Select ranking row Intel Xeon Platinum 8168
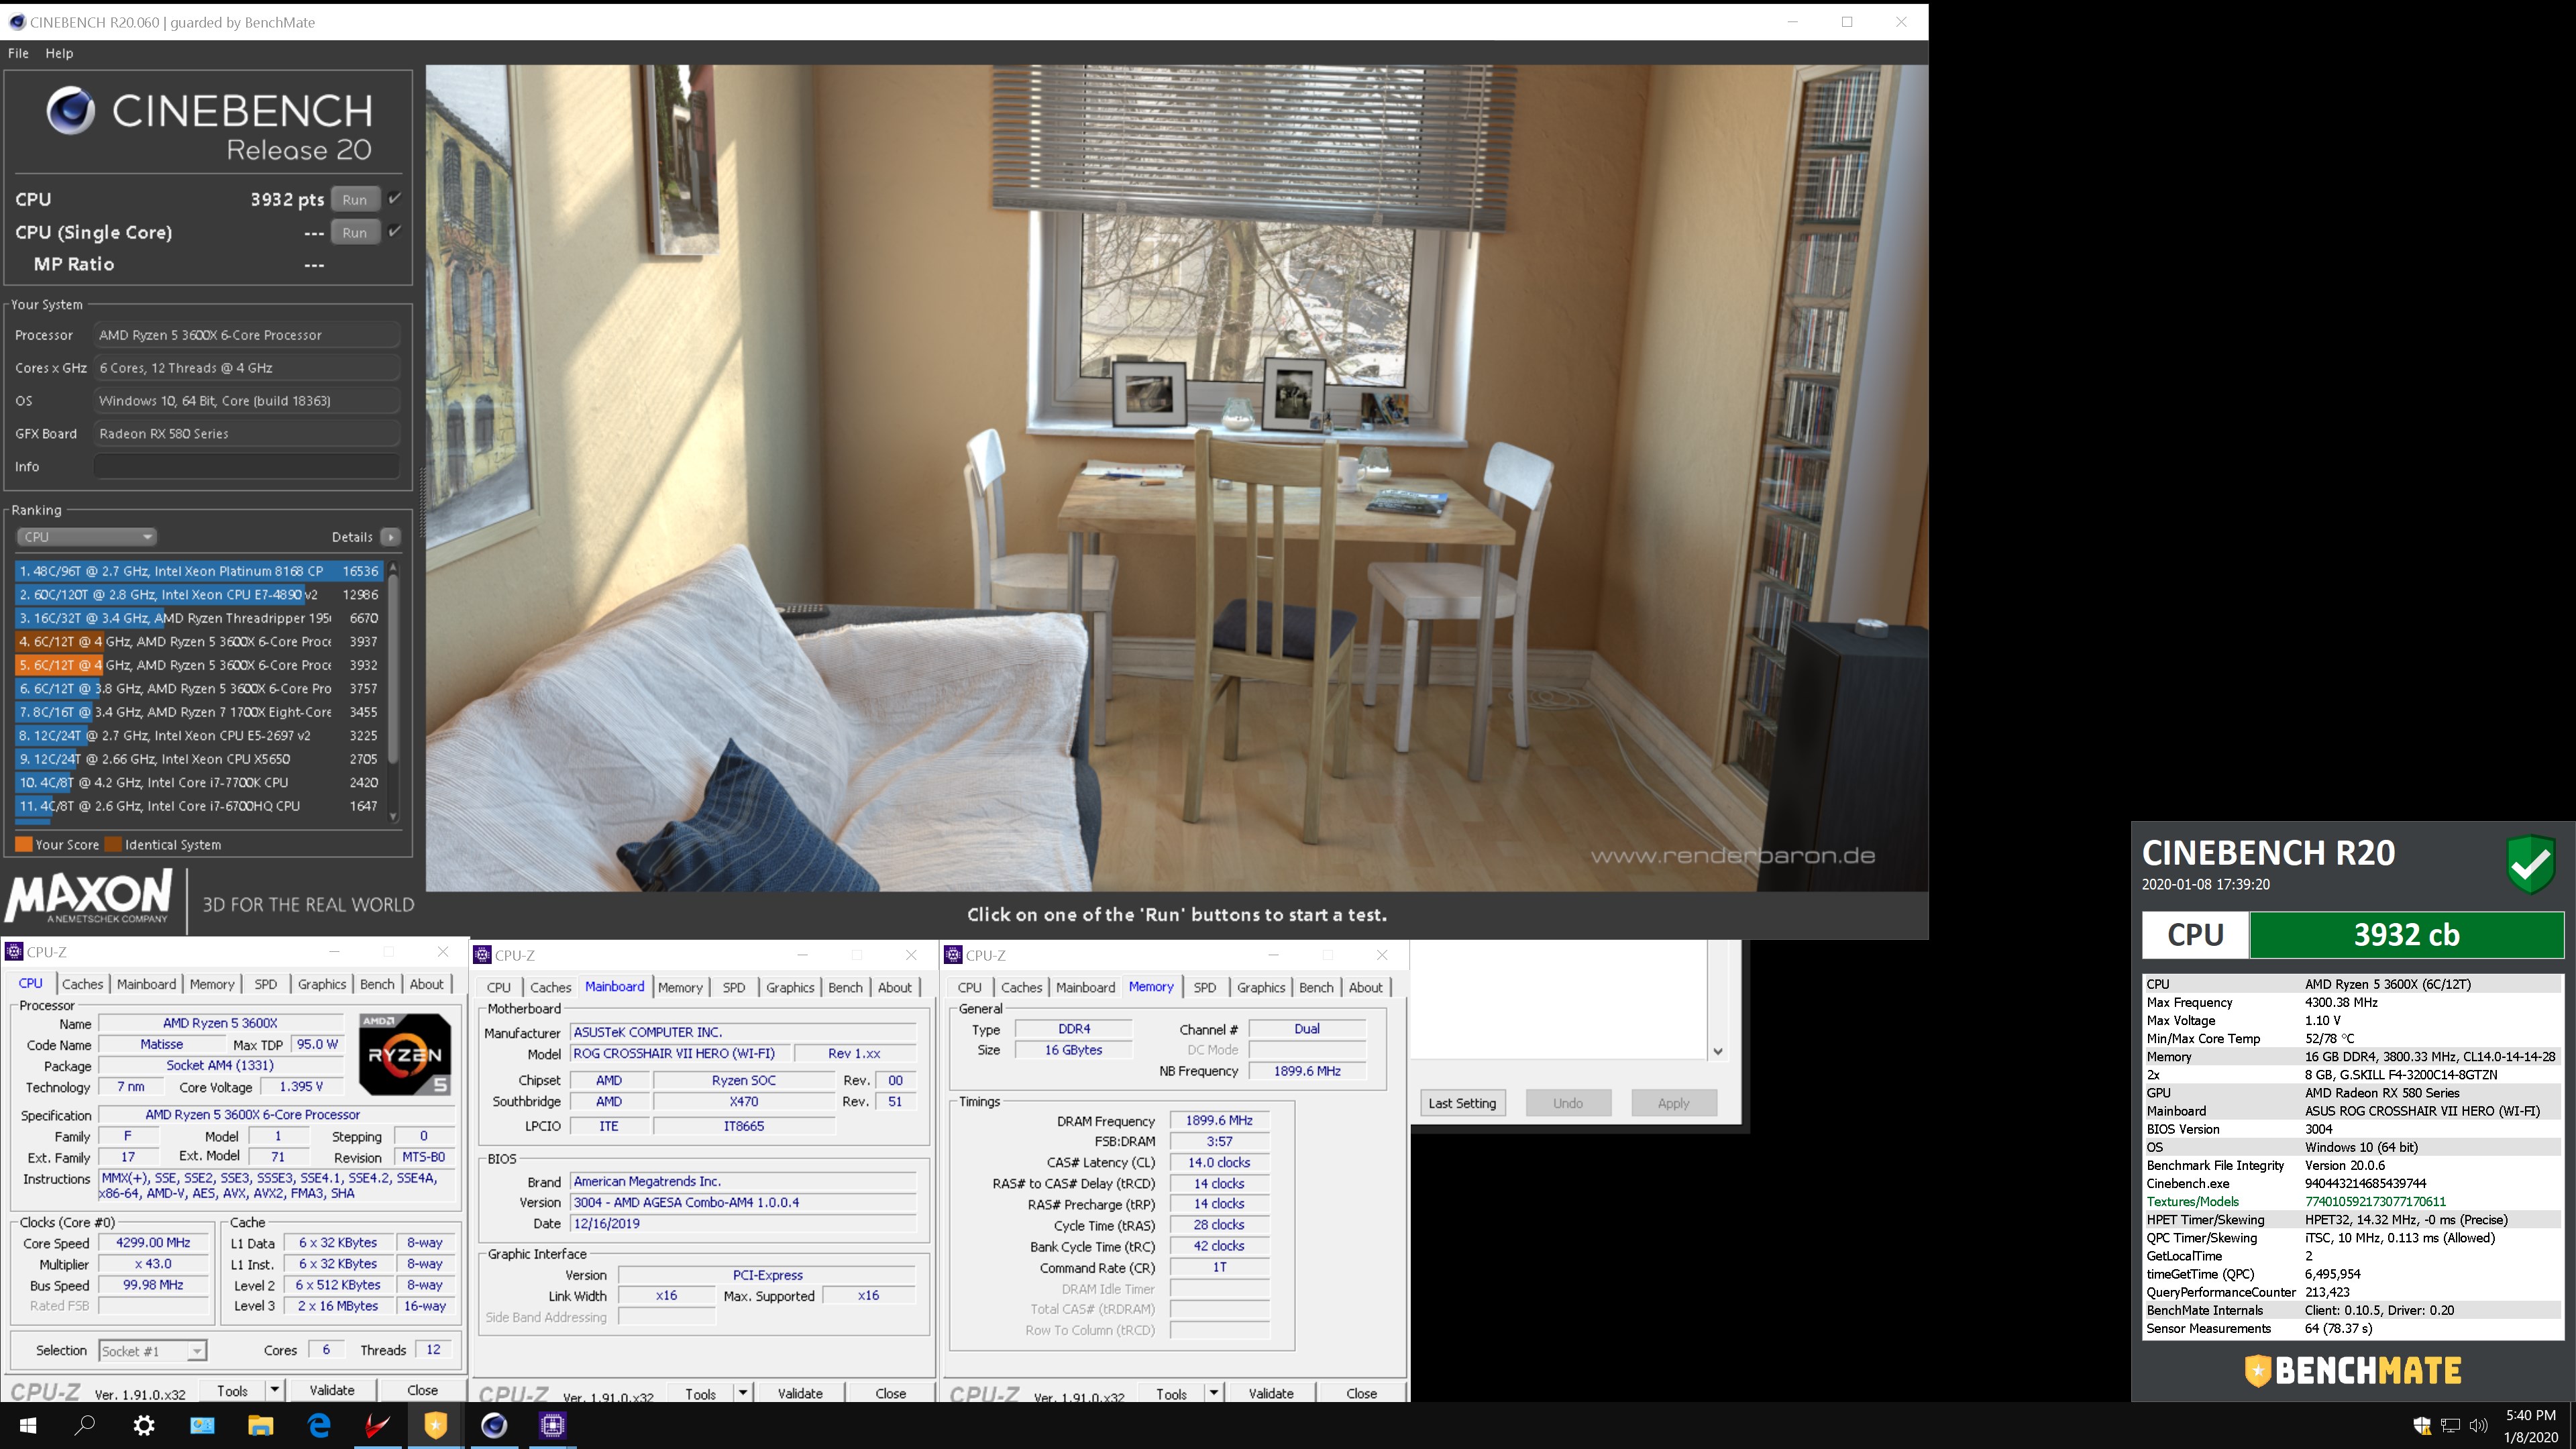Viewport: 2576px width, 1449px height. [x=198, y=571]
